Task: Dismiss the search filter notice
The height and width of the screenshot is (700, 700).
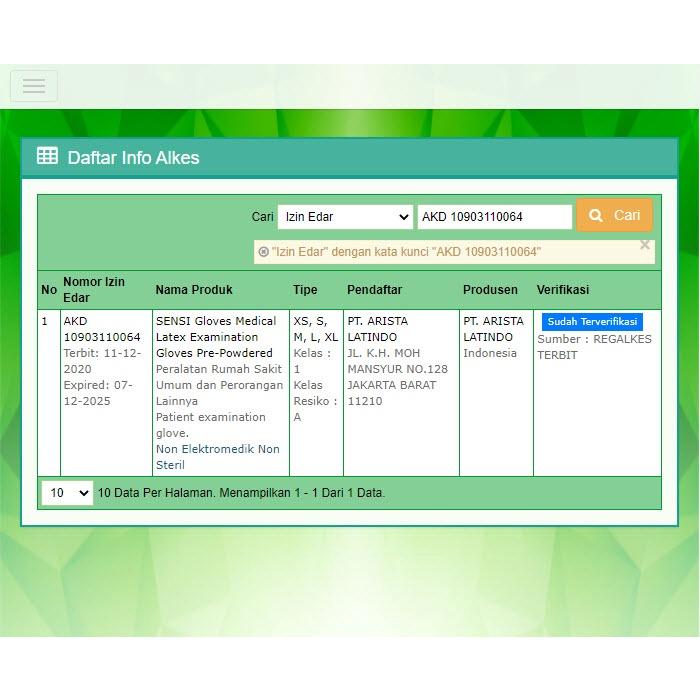Action: click(644, 245)
